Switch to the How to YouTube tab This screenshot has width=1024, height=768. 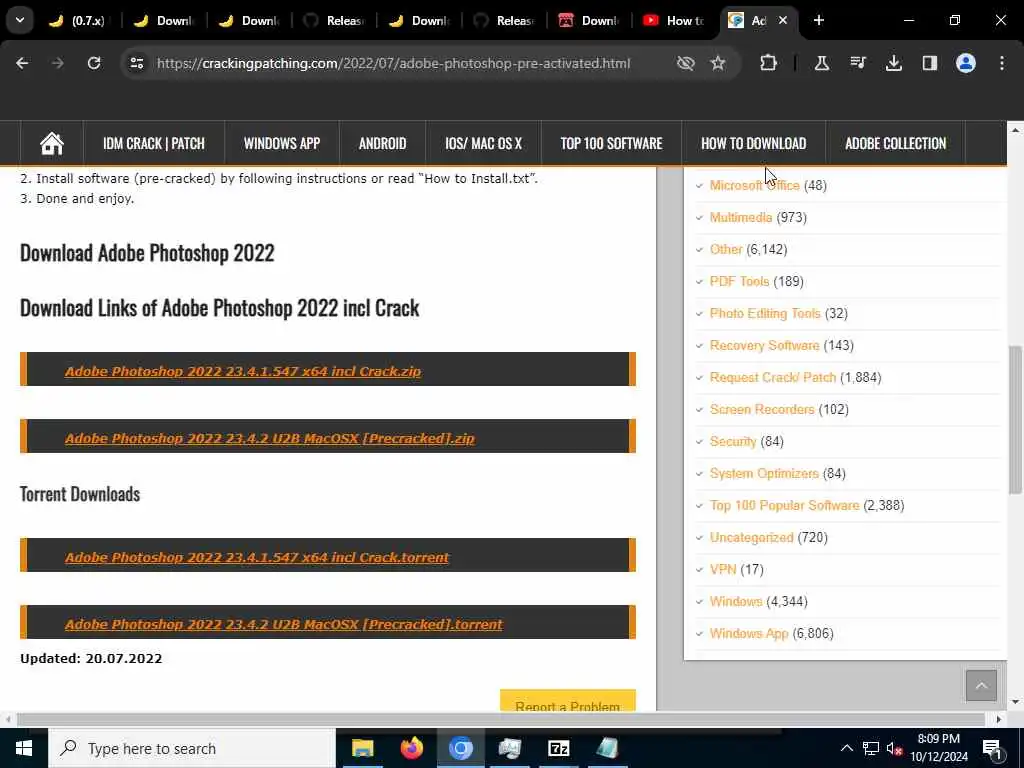pos(674,20)
